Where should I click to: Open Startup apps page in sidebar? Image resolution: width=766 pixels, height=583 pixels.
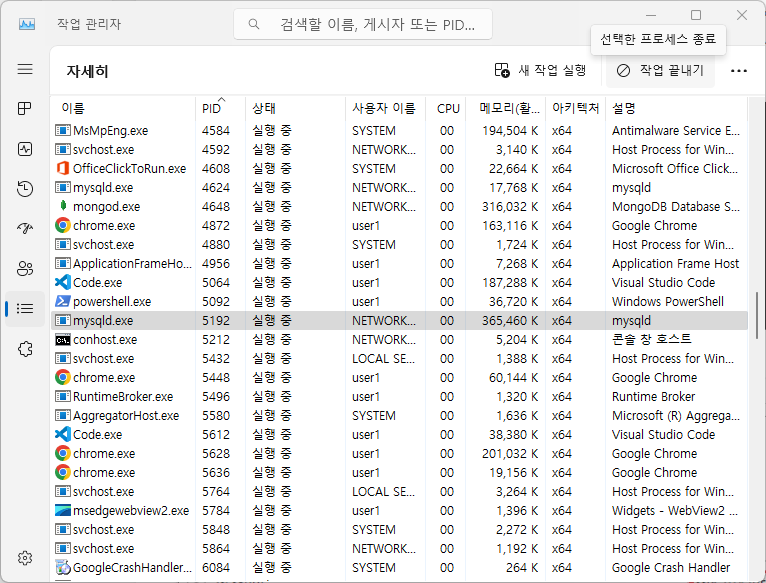click(x=25, y=228)
